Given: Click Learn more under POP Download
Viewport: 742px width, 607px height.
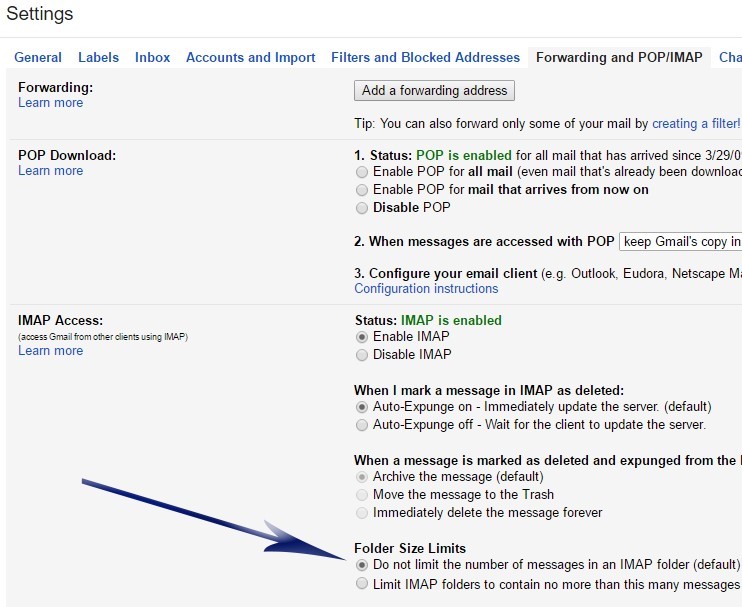Looking at the screenshot, I should pyautogui.click(x=50, y=171).
